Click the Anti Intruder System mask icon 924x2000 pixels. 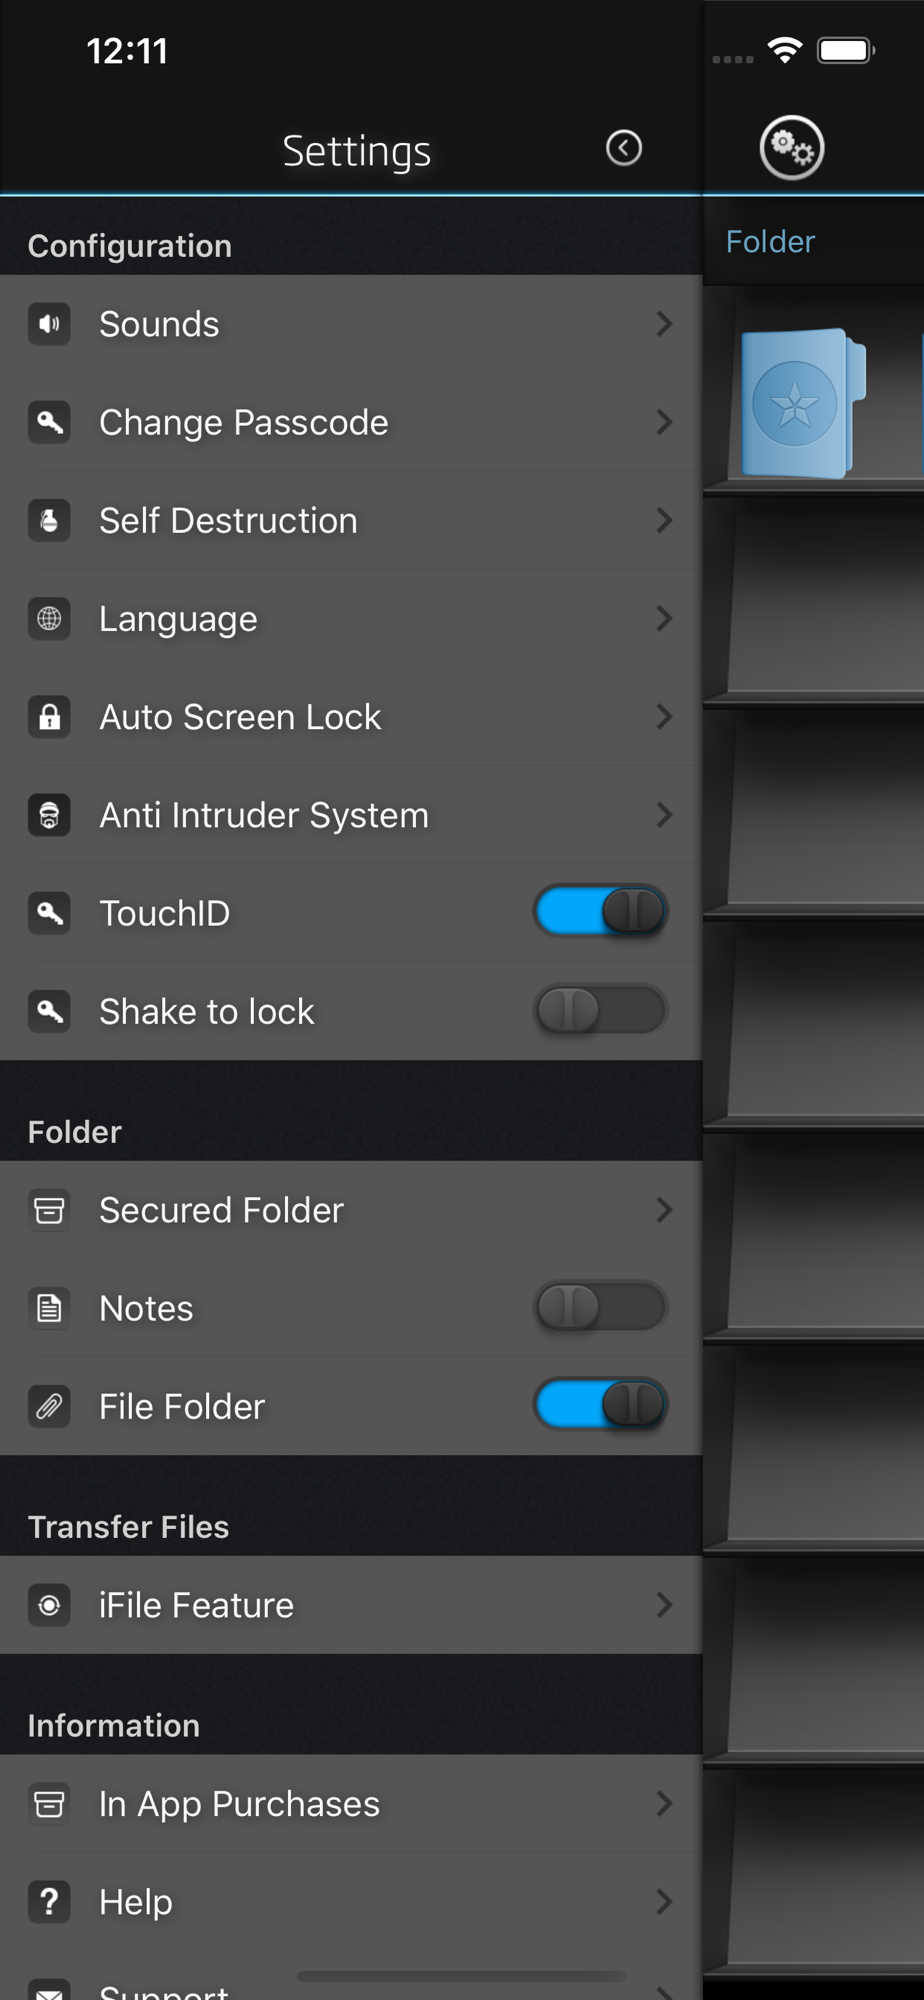point(49,815)
